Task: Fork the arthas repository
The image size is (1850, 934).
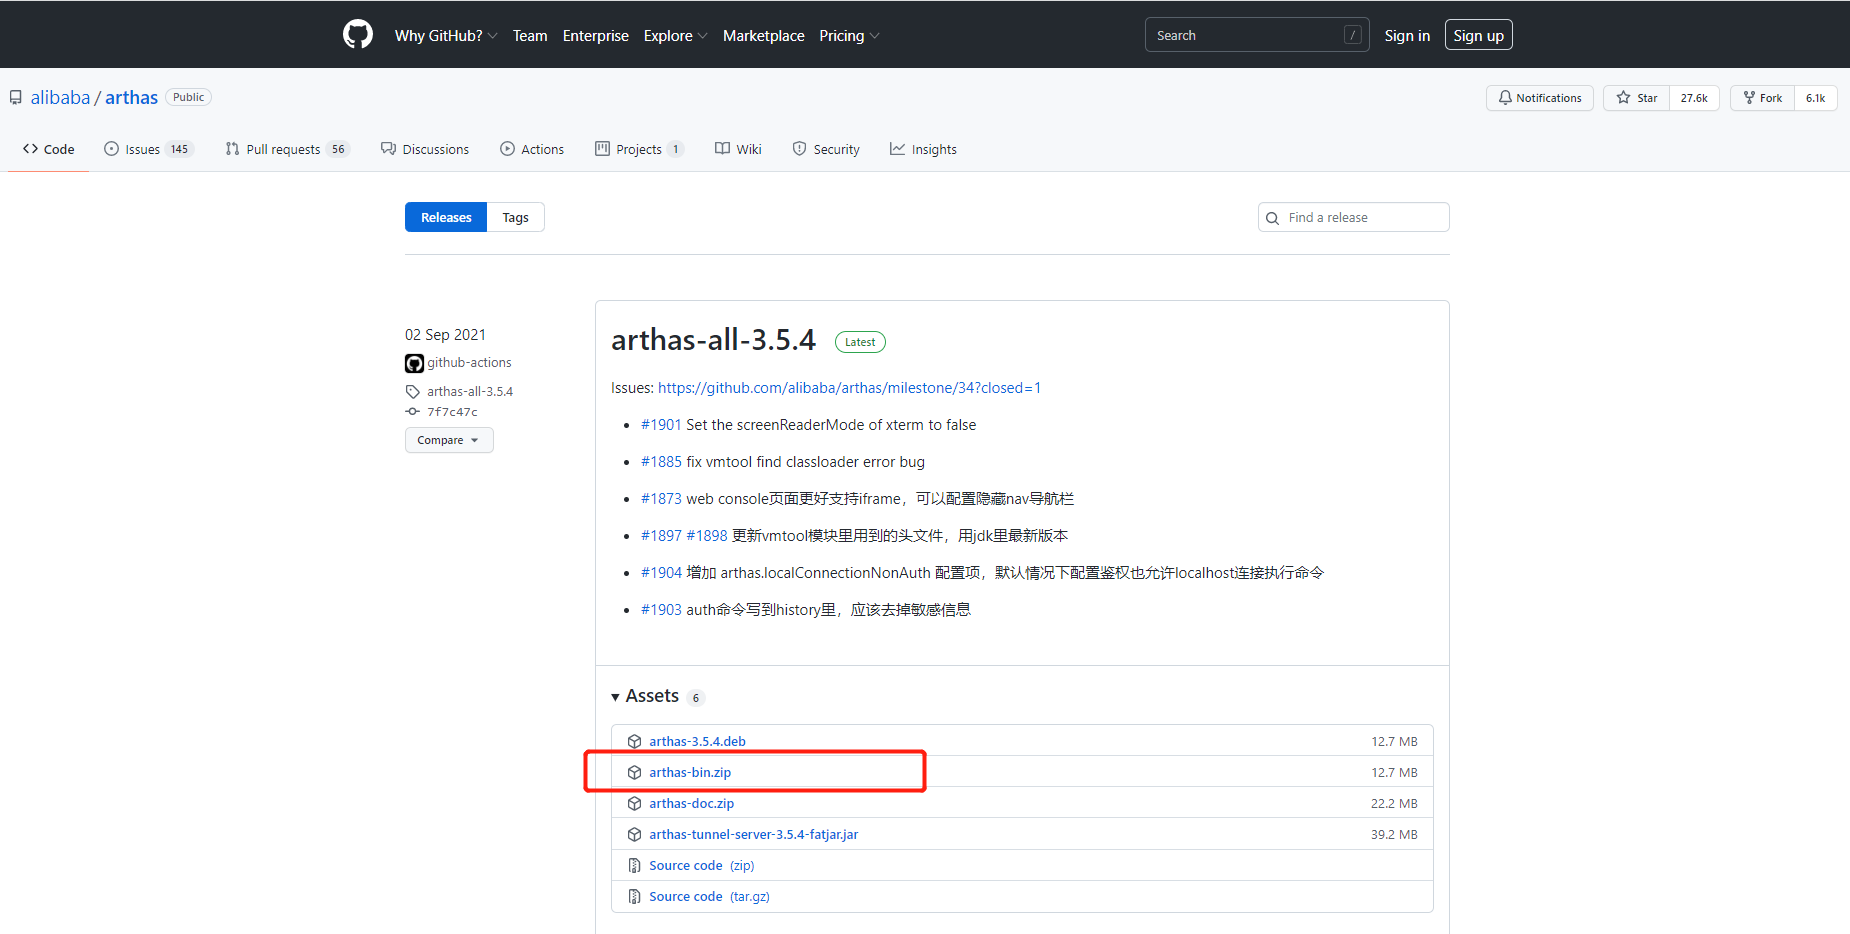Action: tap(1762, 98)
